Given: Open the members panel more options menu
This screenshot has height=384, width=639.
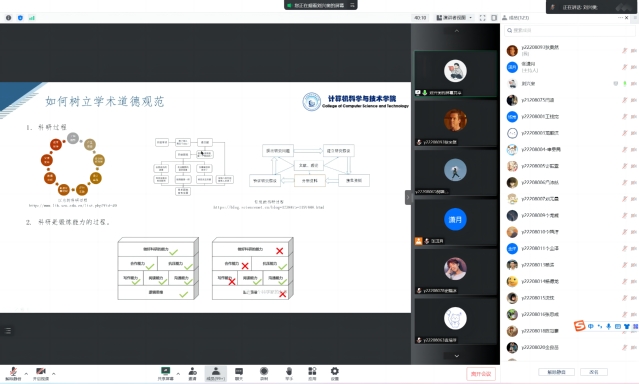Looking at the screenshot, I should [620, 18].
